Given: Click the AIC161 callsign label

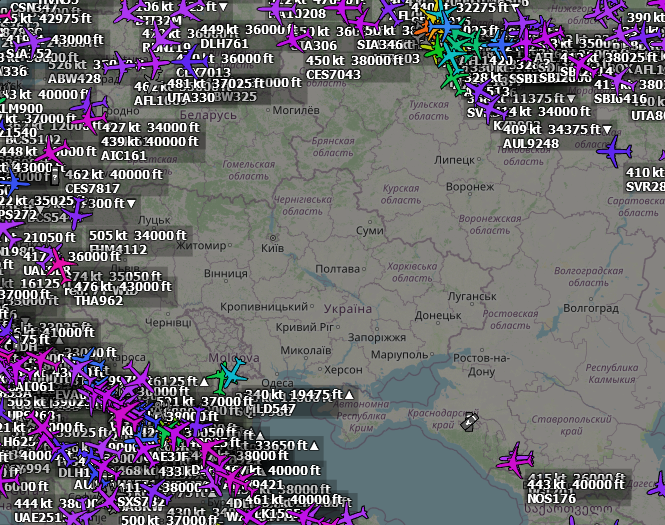Looking at the screenshot, I should point(123,156).
